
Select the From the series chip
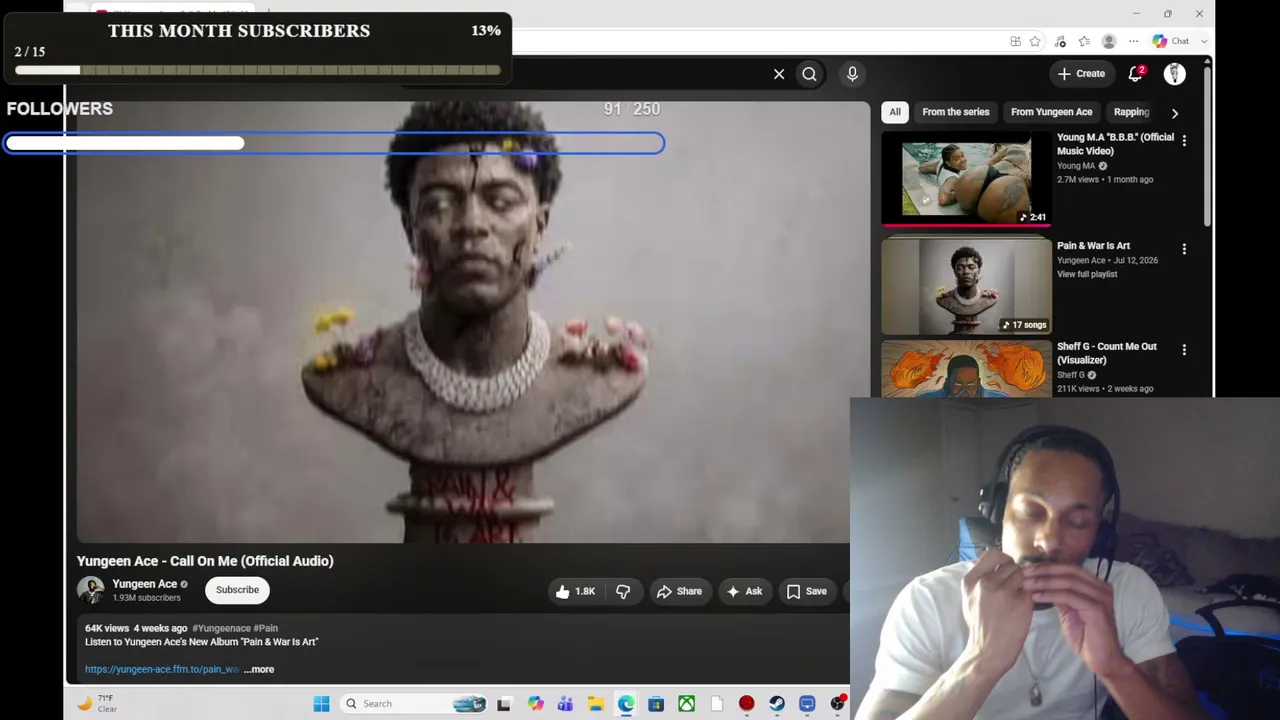coord(956,112)
